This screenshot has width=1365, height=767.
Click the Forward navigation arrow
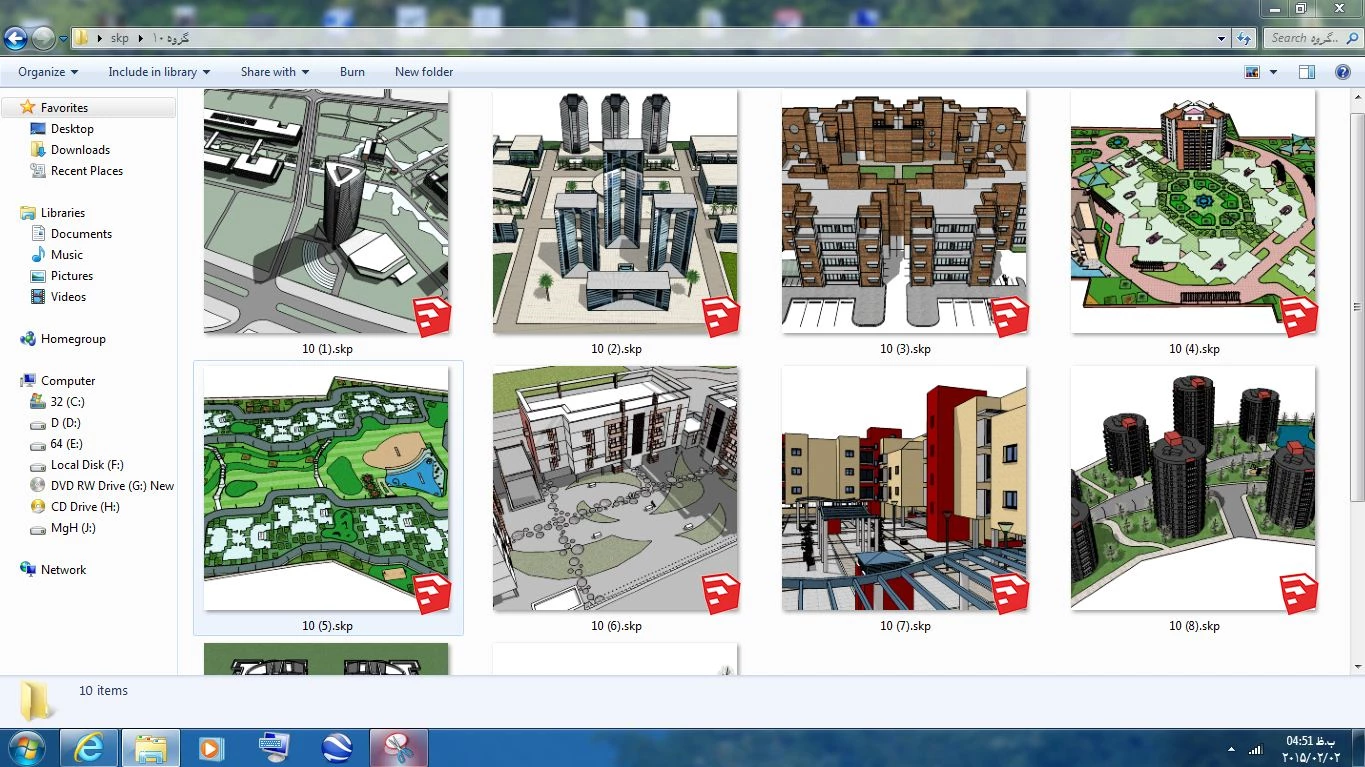[43, 38]
